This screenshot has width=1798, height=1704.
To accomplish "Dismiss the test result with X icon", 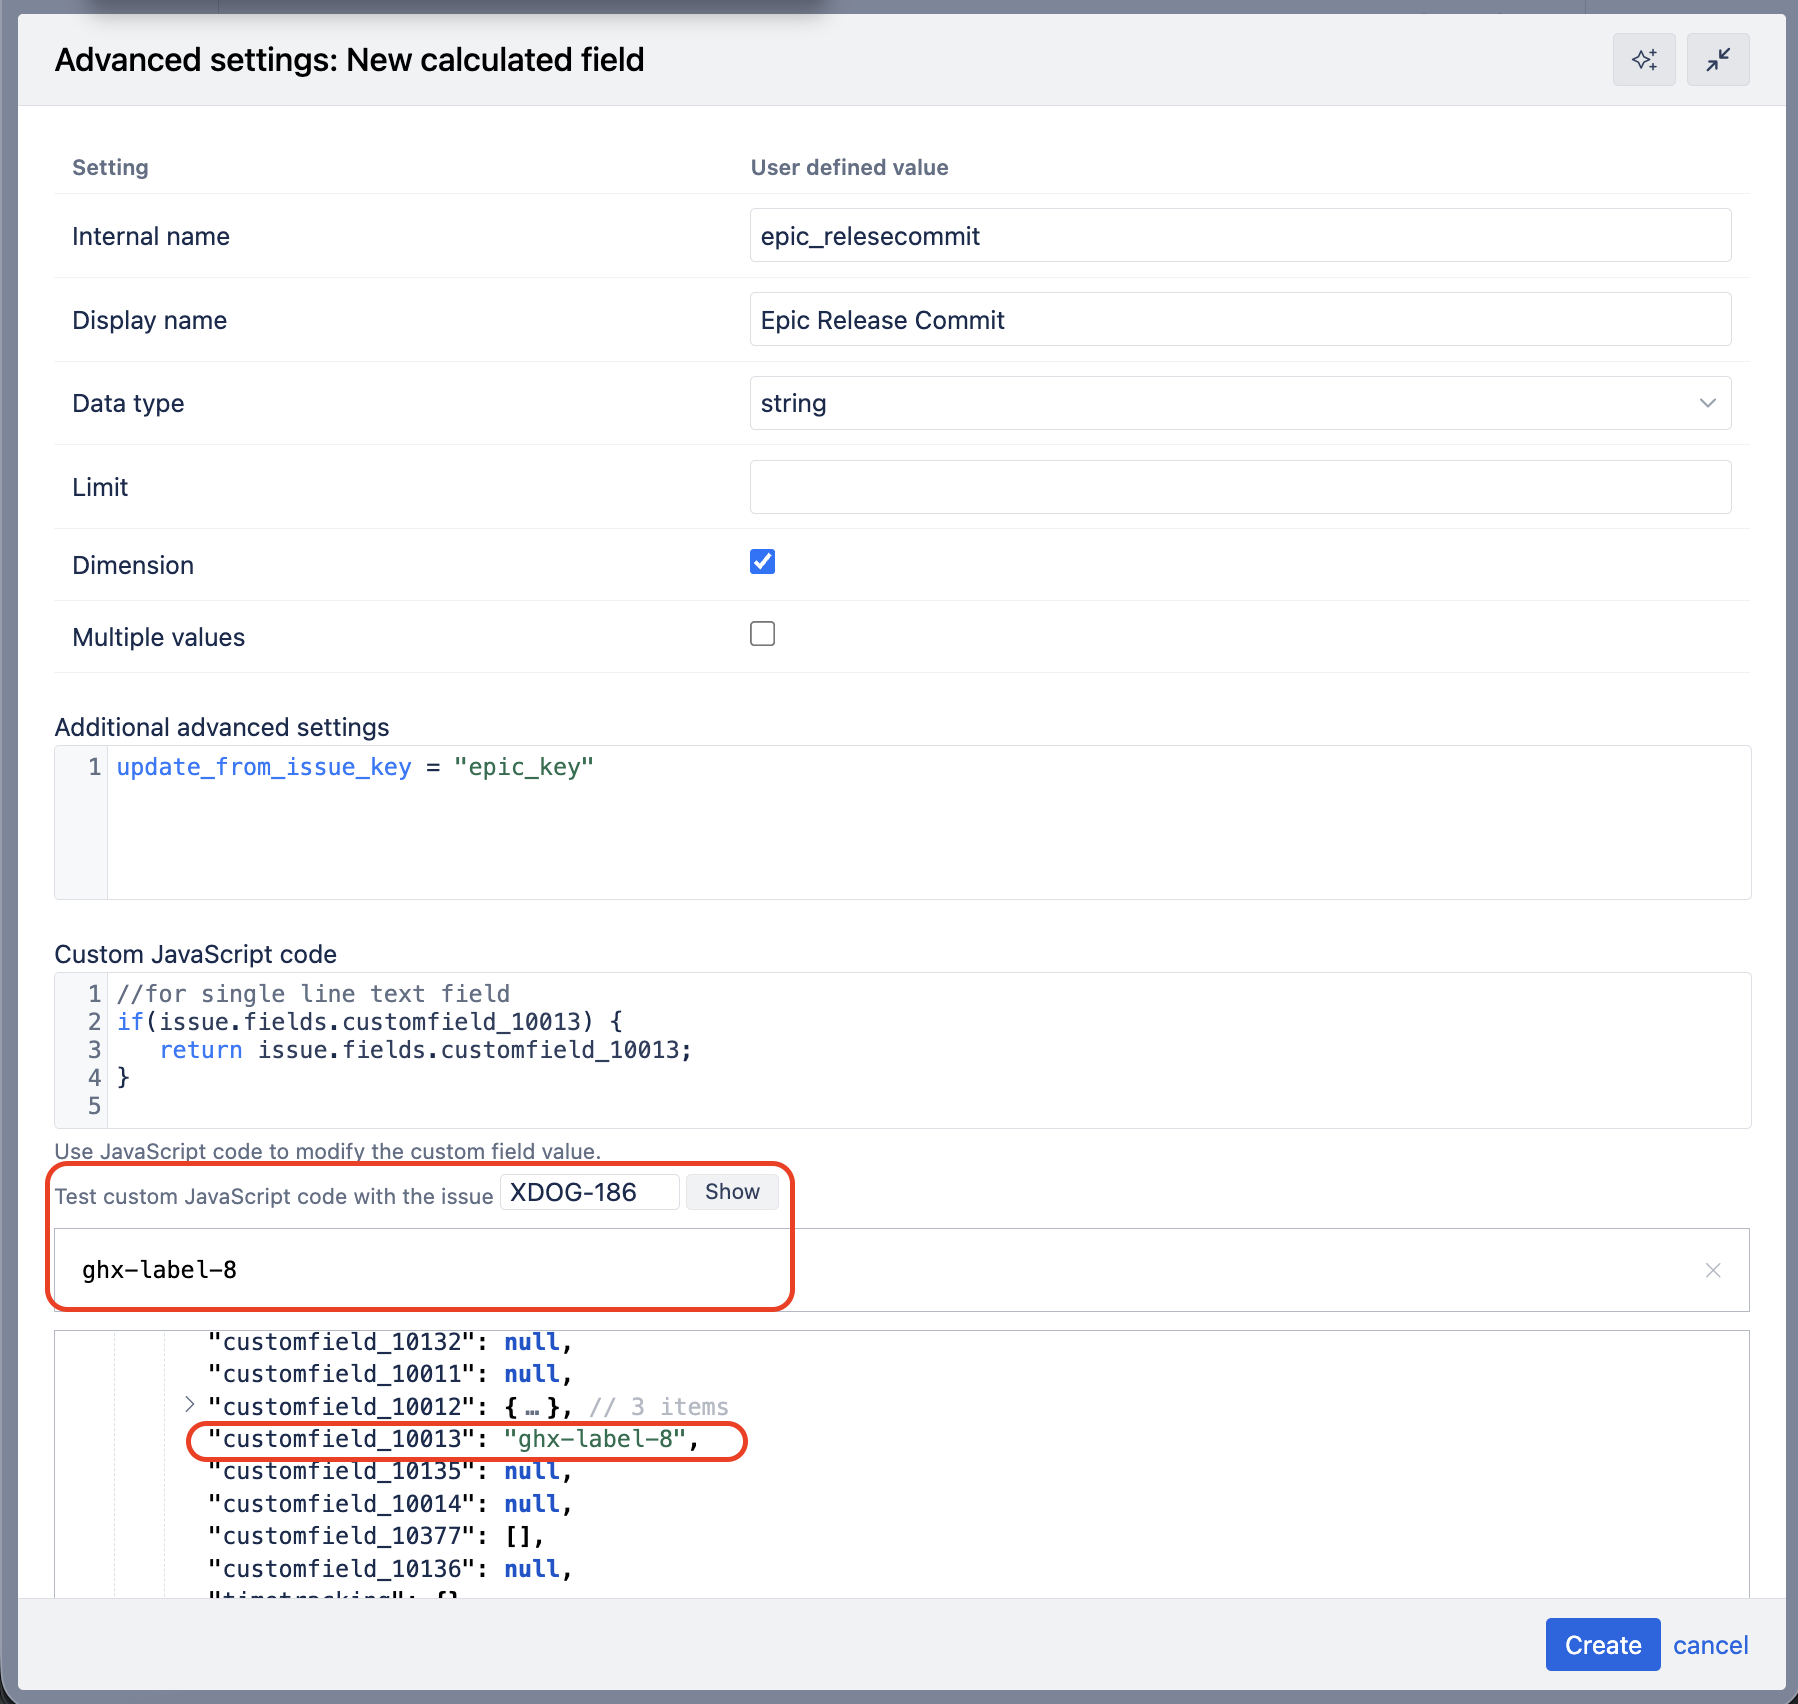I will point(1712,1270).
